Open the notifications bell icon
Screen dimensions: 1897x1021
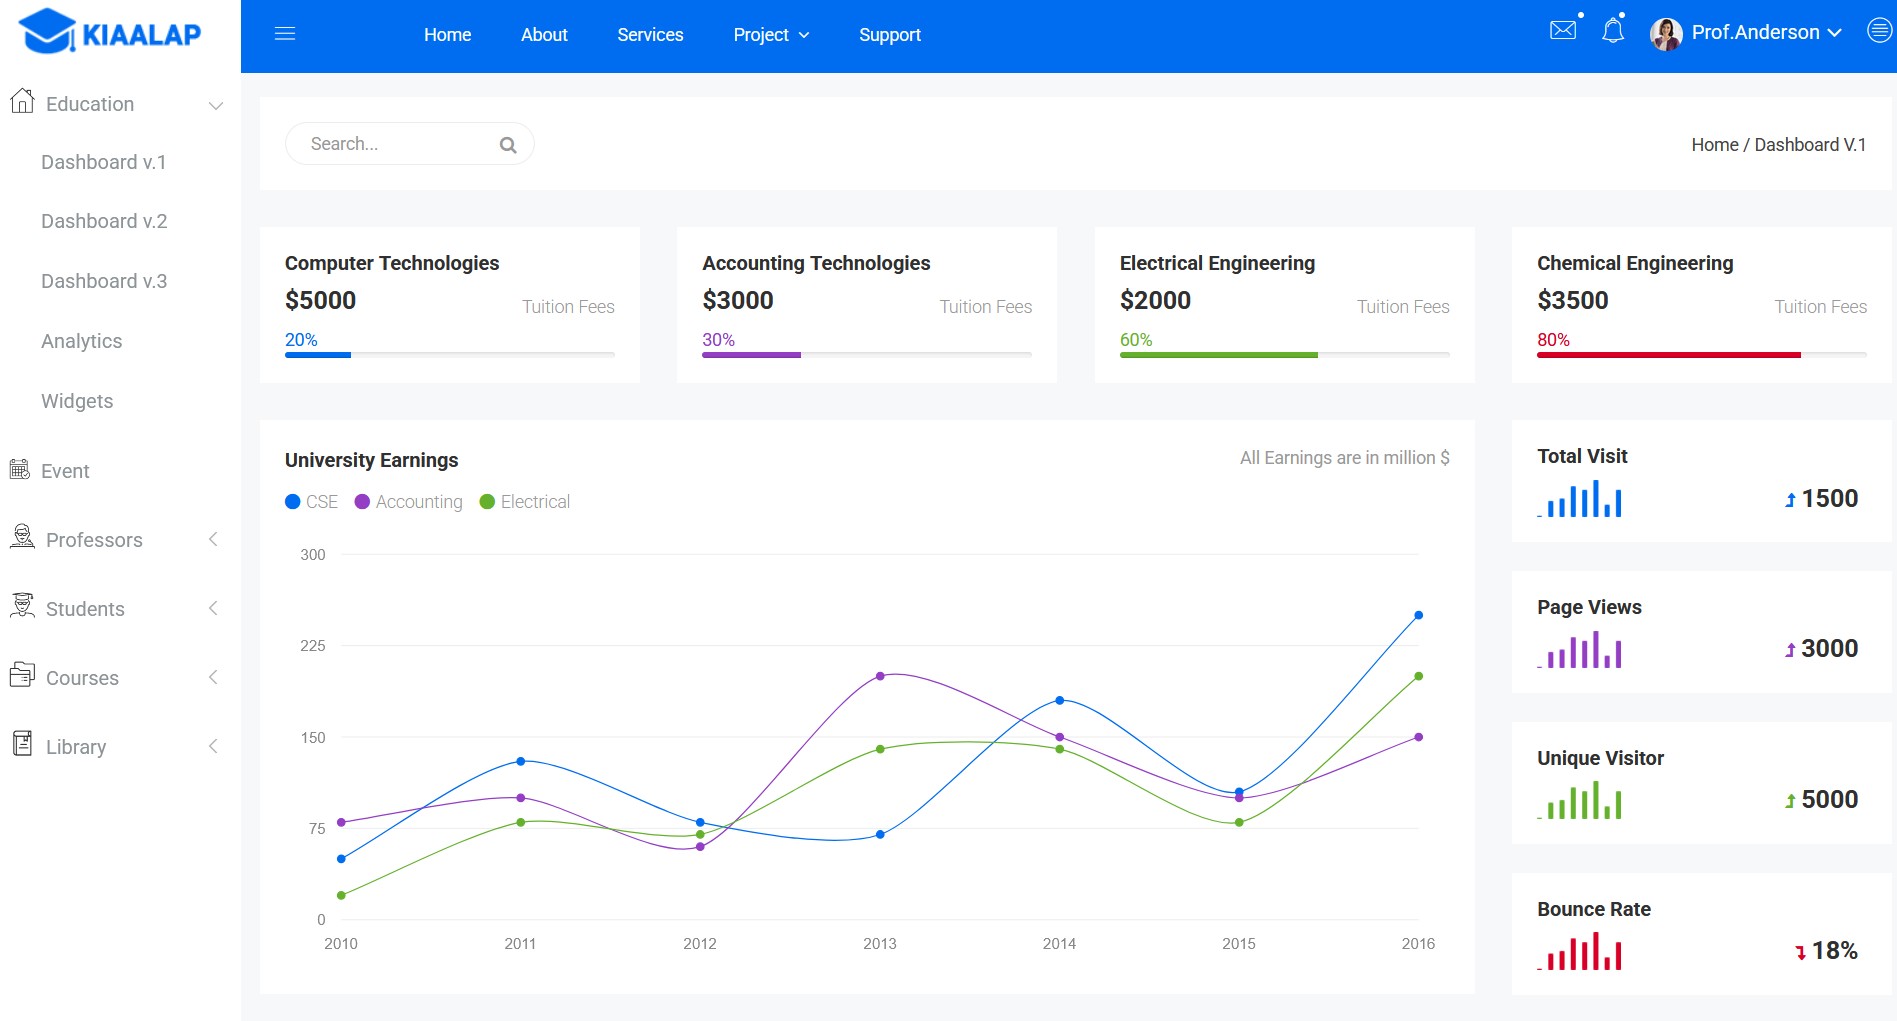1612,32
